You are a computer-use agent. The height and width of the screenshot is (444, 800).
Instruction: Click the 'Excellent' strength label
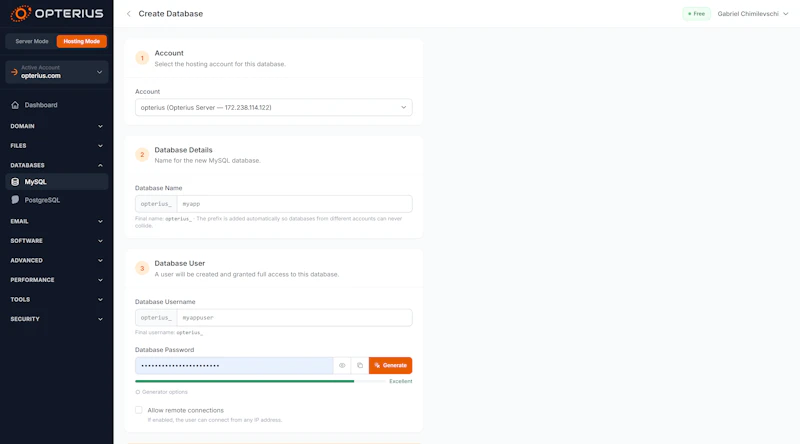coord(401,381)
